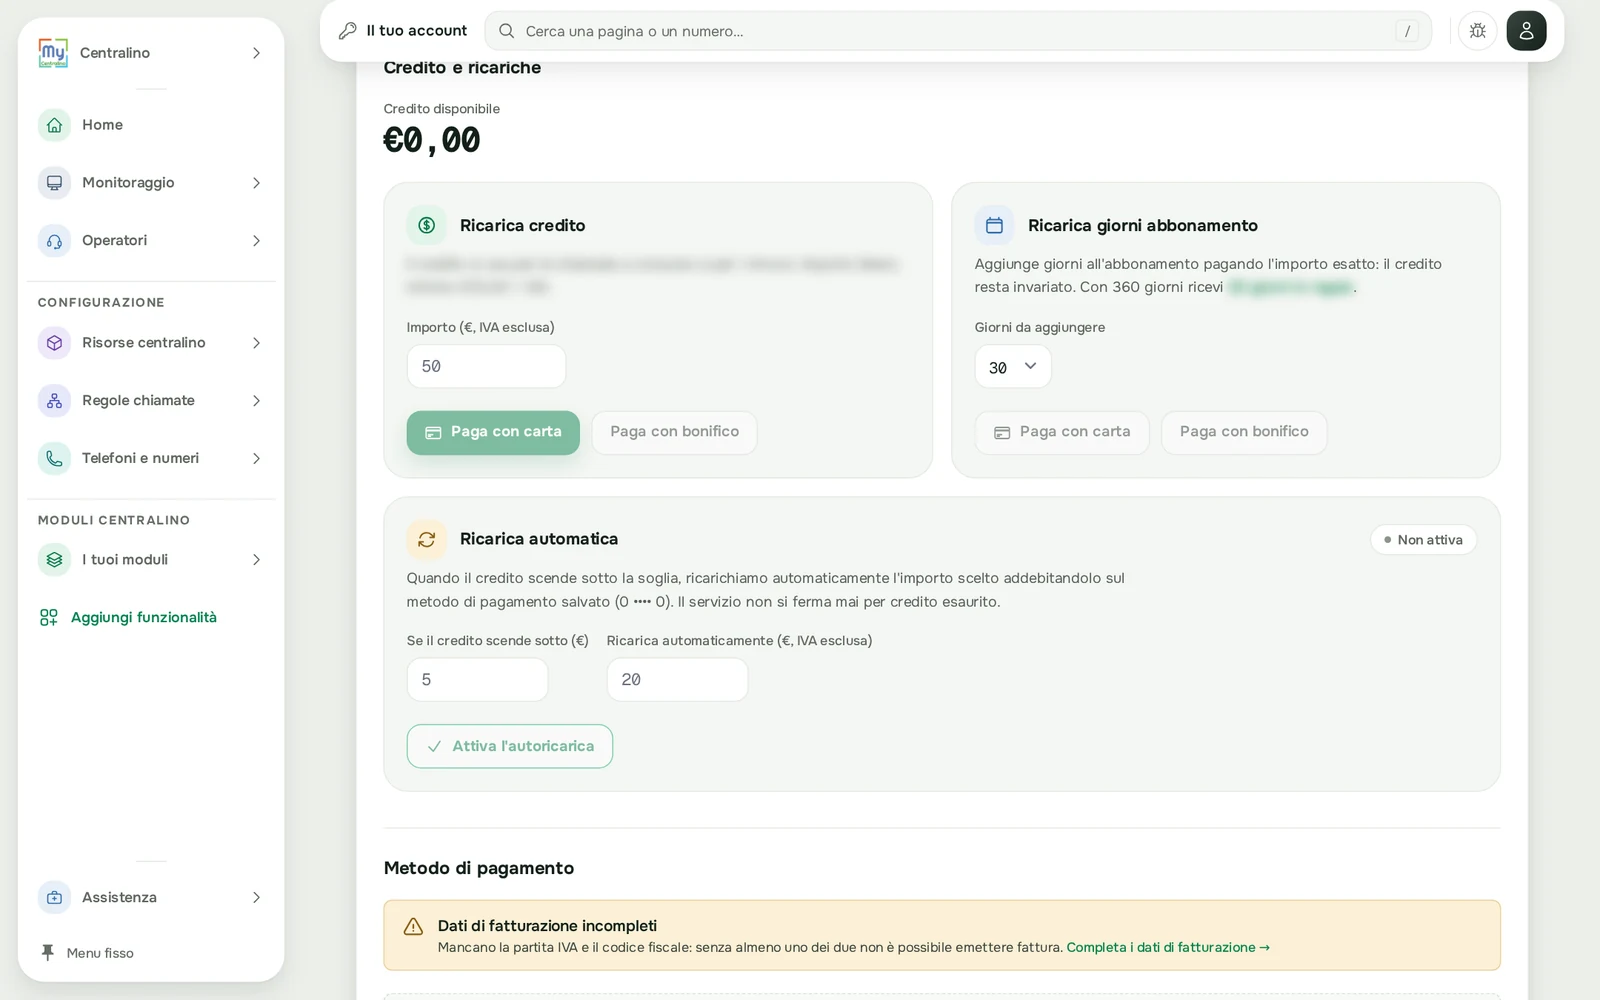Click Paga con bonifico for giorni abbonamento

(x=1244, y=432)
